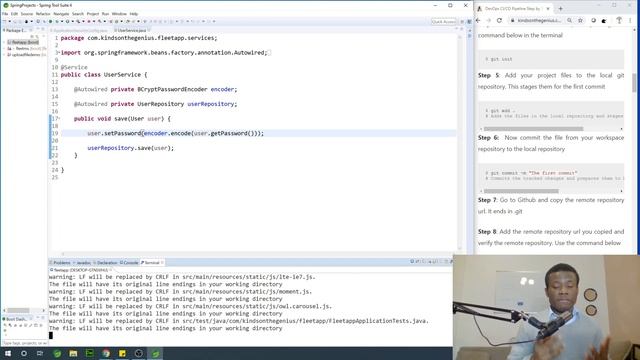The height and width of the screenshot is (360, 640).
Task: Click the green Run toolbar button
Action: [67, 21]
